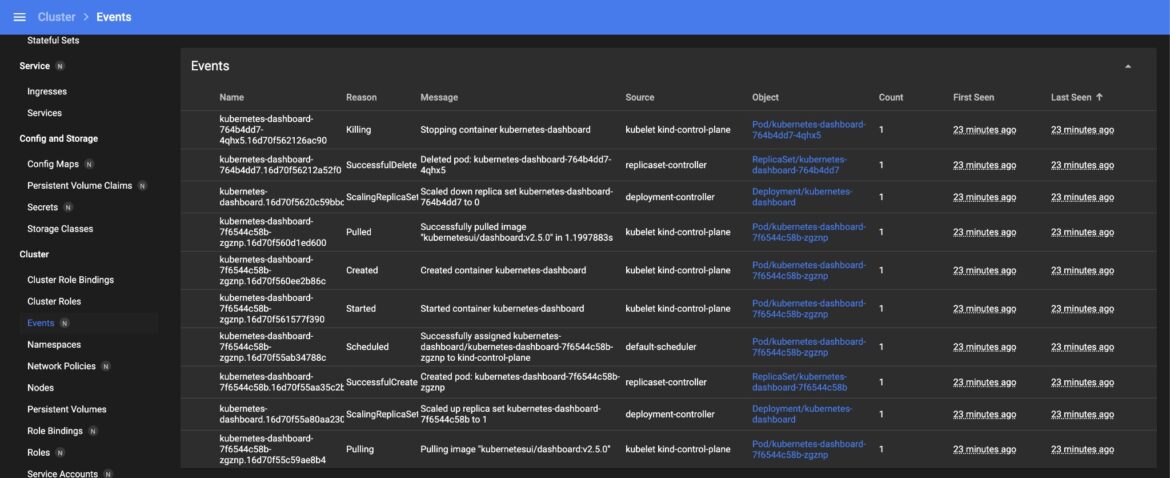Screen dimensions: 1170x478
Task: Open Pod/kubernetes-dashboard-764b4dd7-4qhx5 link
Action: 809,130
